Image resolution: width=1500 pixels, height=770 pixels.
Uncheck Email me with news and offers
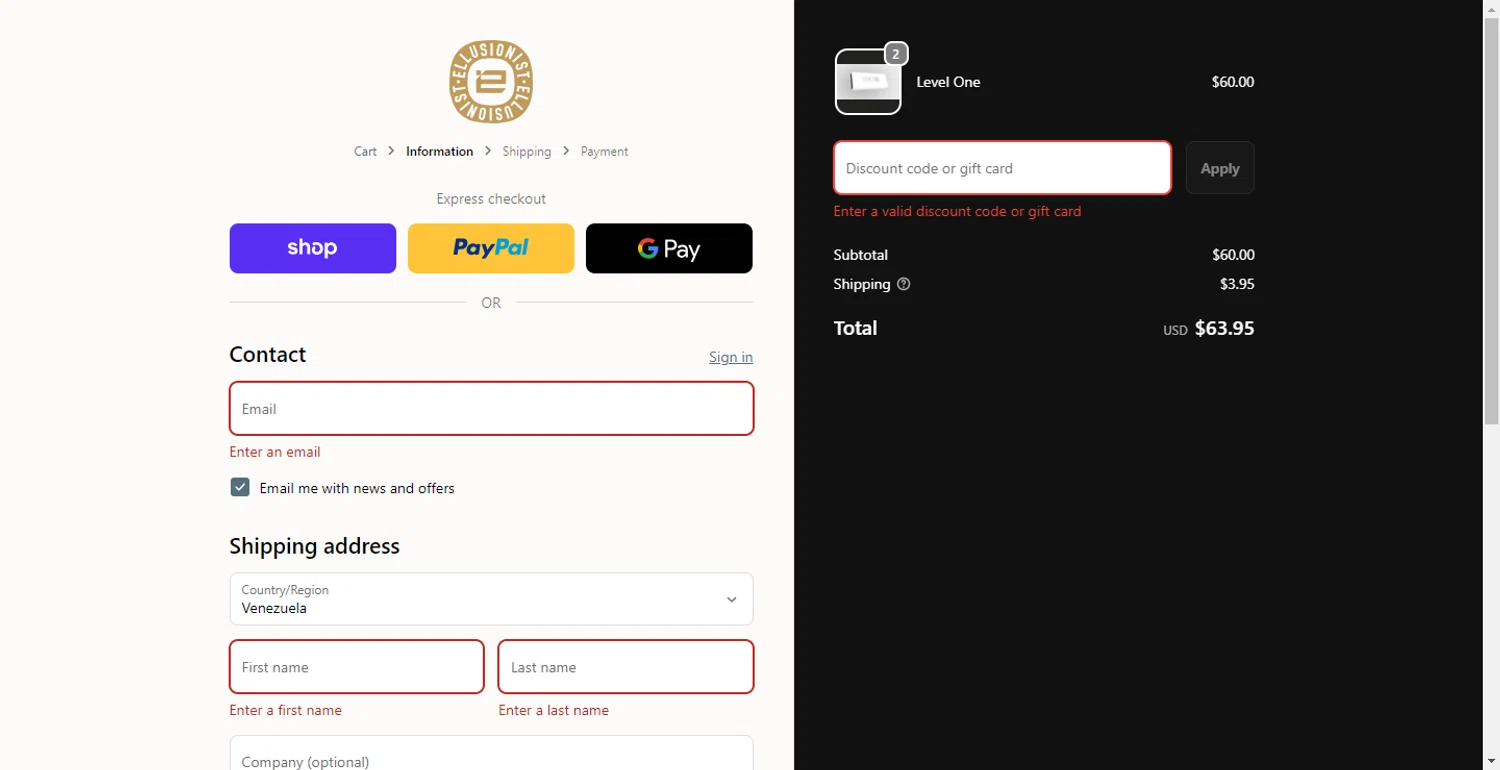(240, 487)
